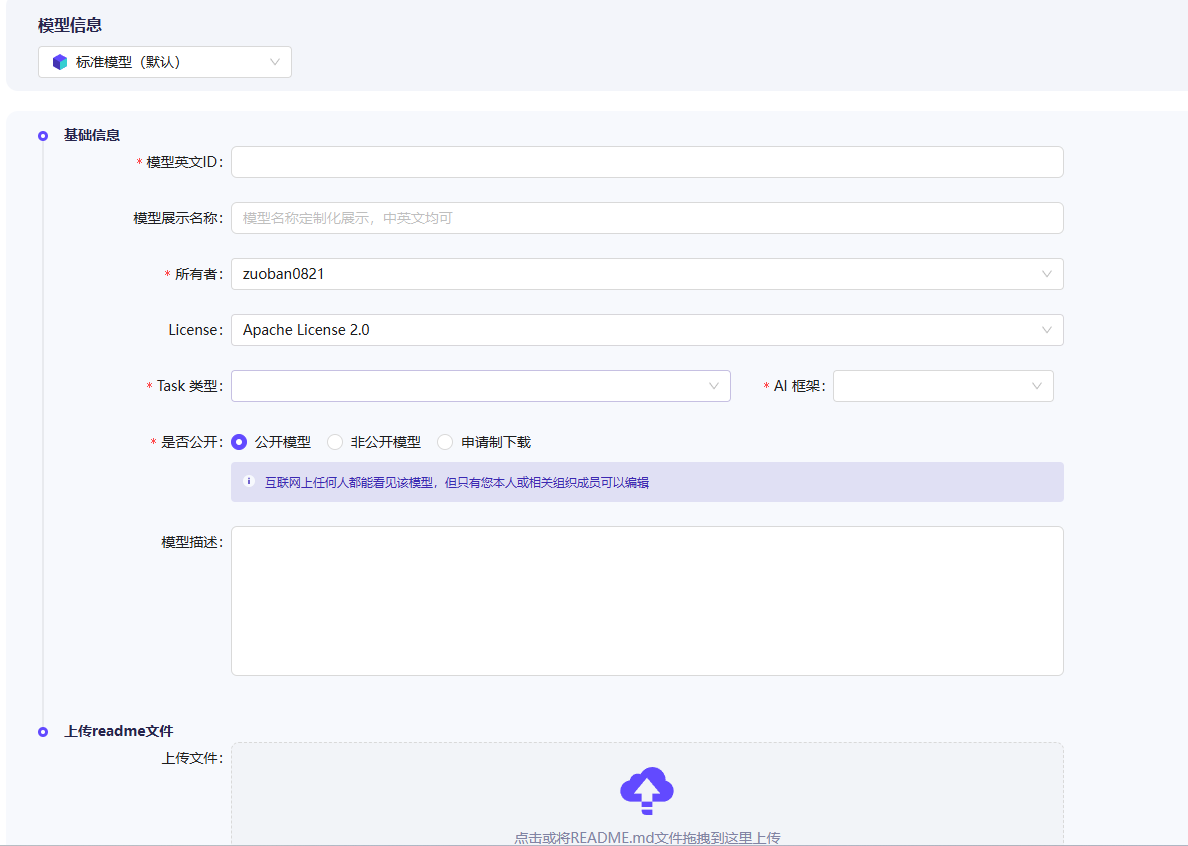Click the 基础信息 step circle marker
This screenshot has height=846, width=1188.
(43, 136)
